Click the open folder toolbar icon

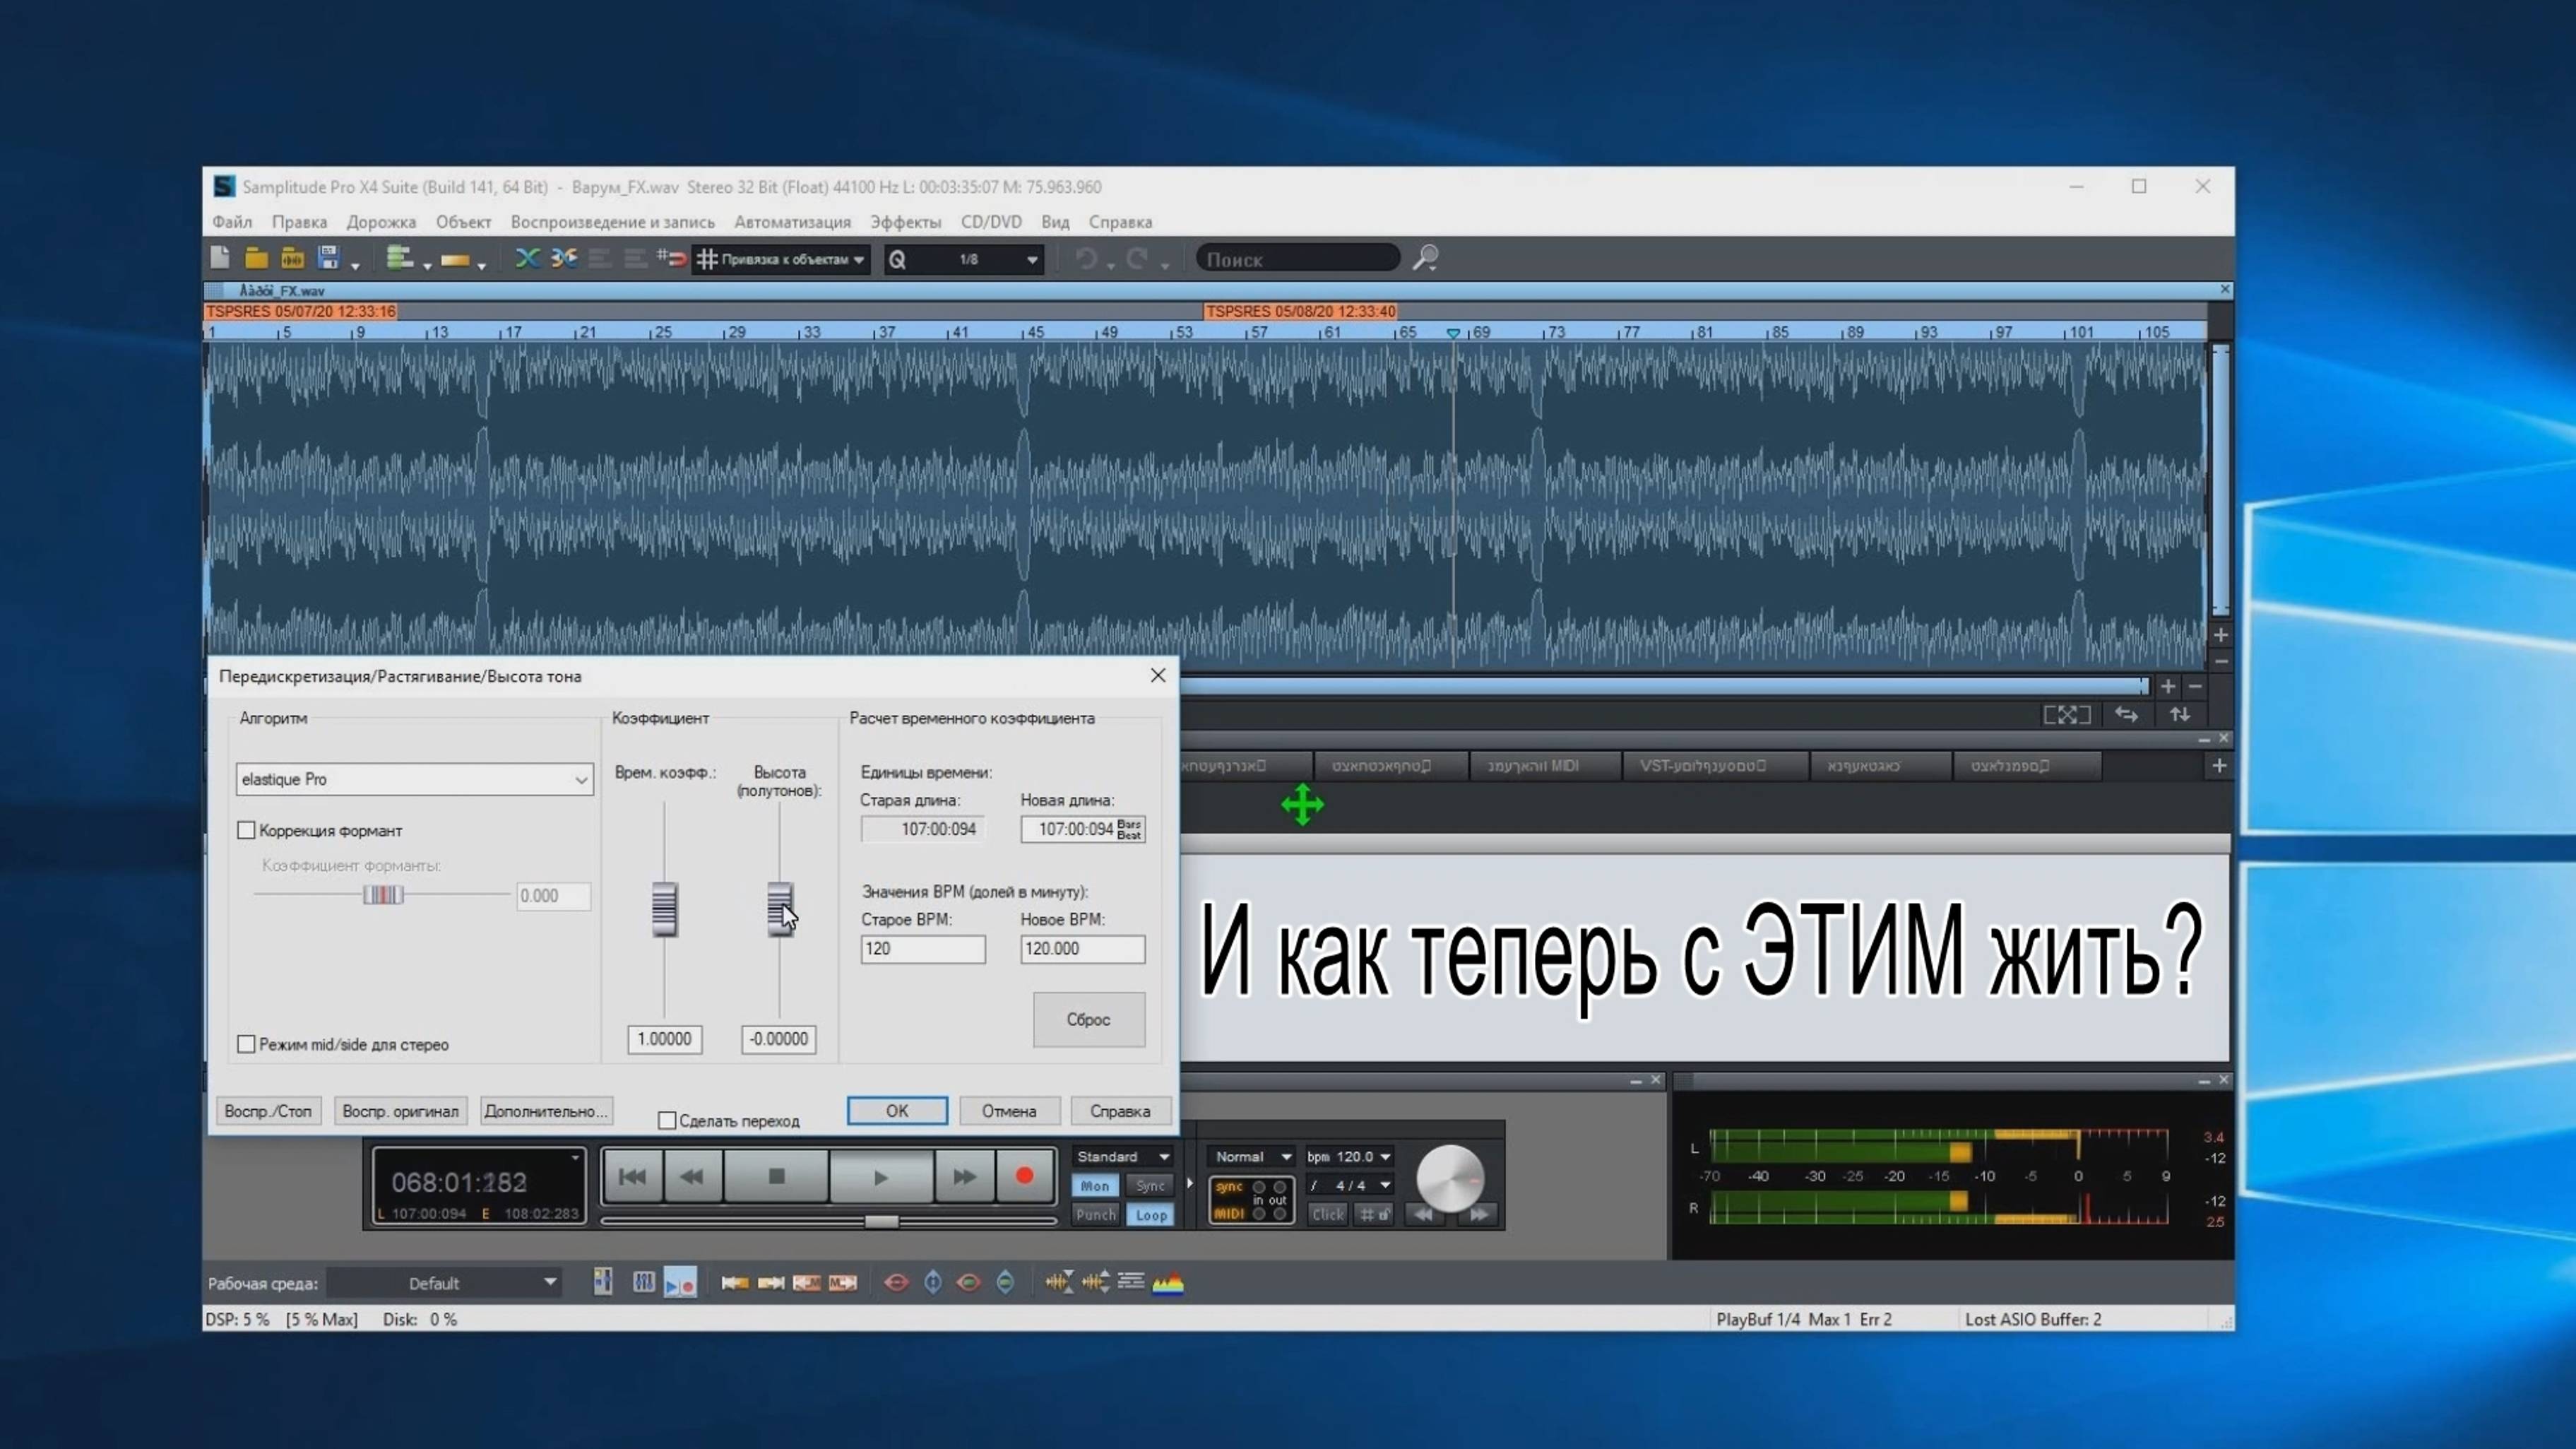coord(256,258)
